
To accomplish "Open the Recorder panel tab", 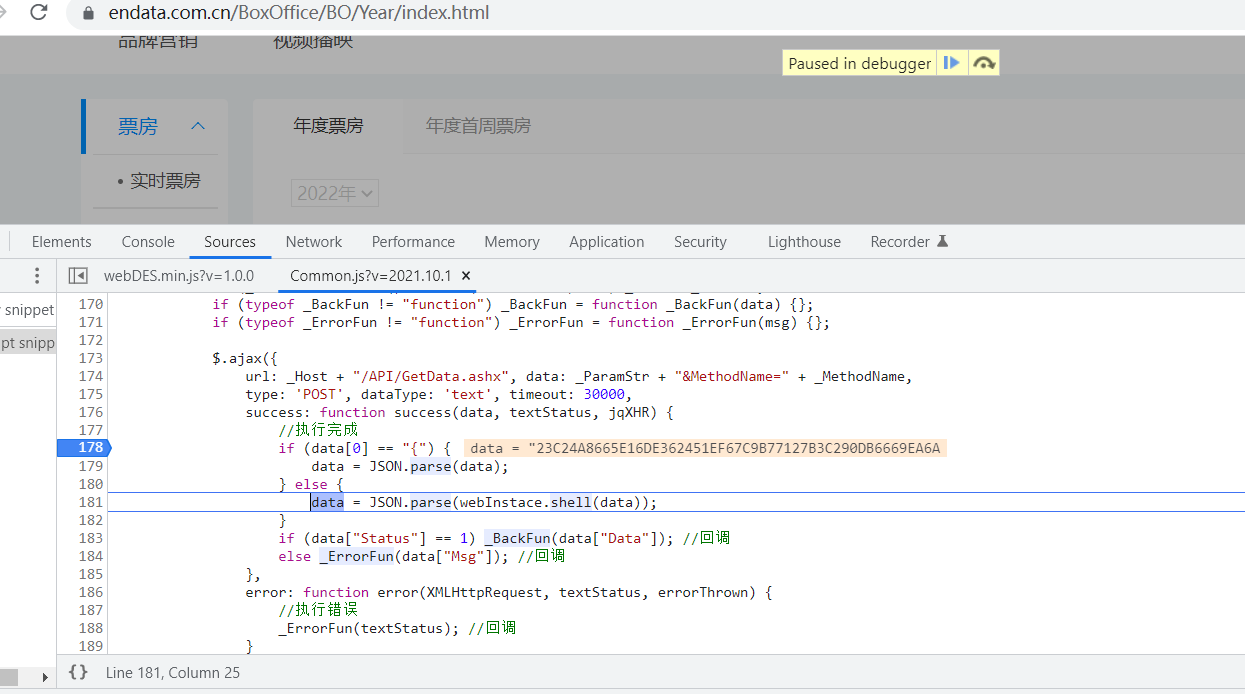I will (909, 242).
